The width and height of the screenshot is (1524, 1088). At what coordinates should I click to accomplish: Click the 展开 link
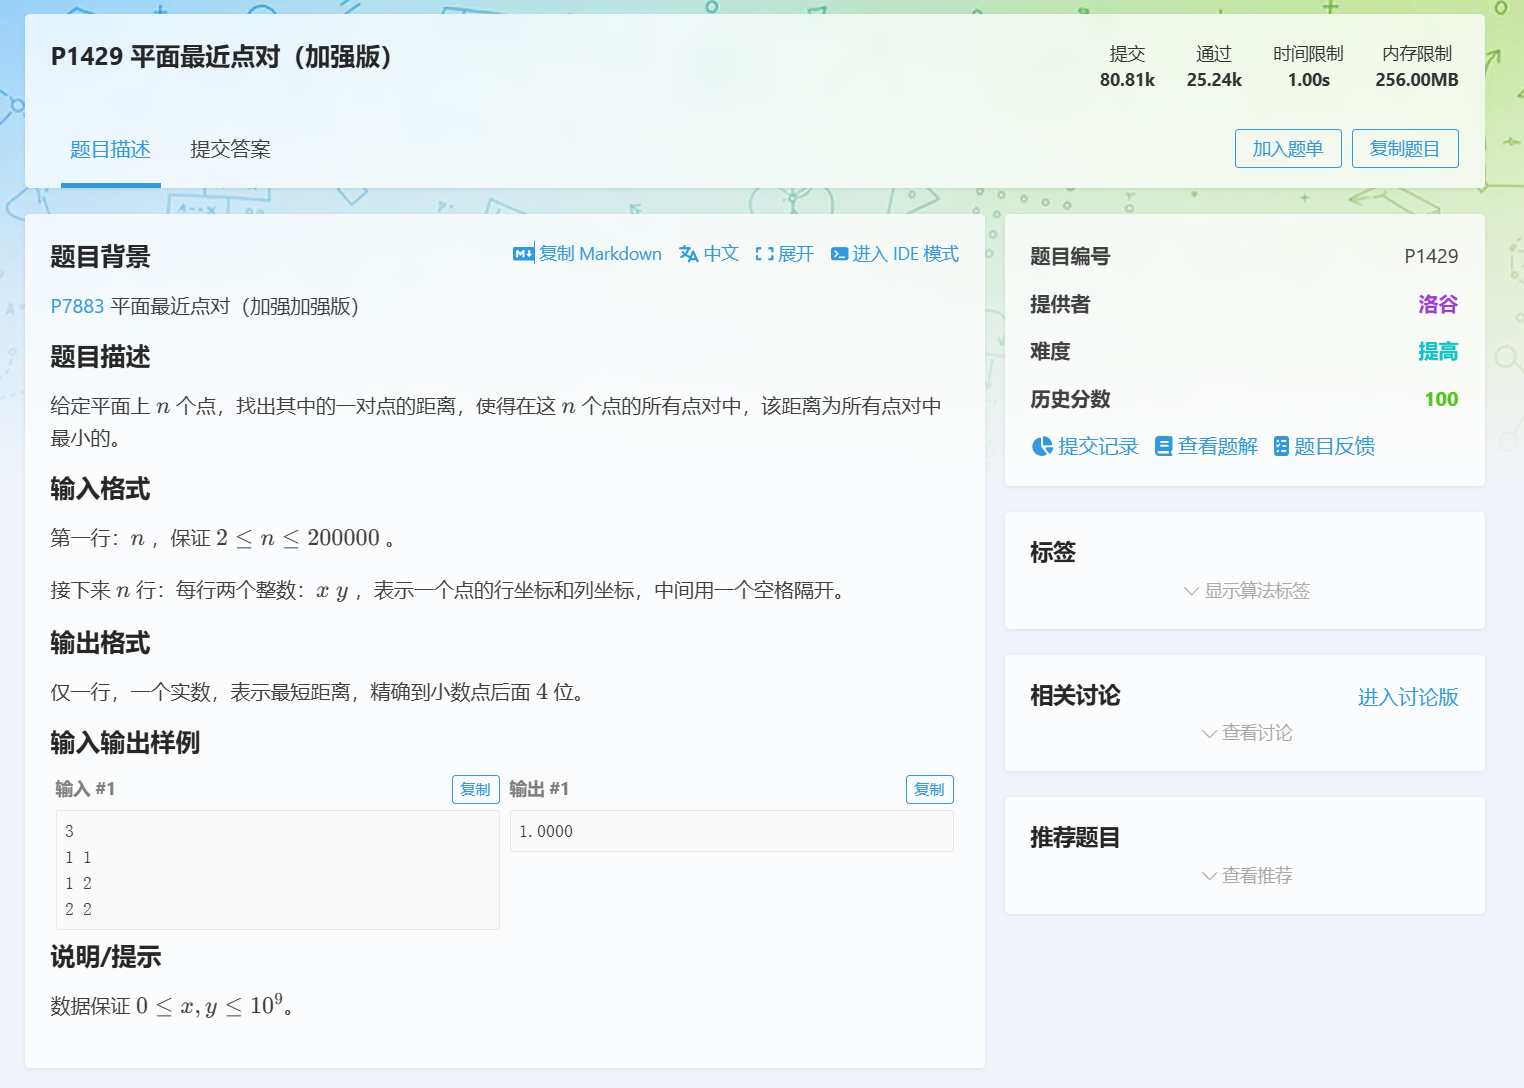point(796,254)
